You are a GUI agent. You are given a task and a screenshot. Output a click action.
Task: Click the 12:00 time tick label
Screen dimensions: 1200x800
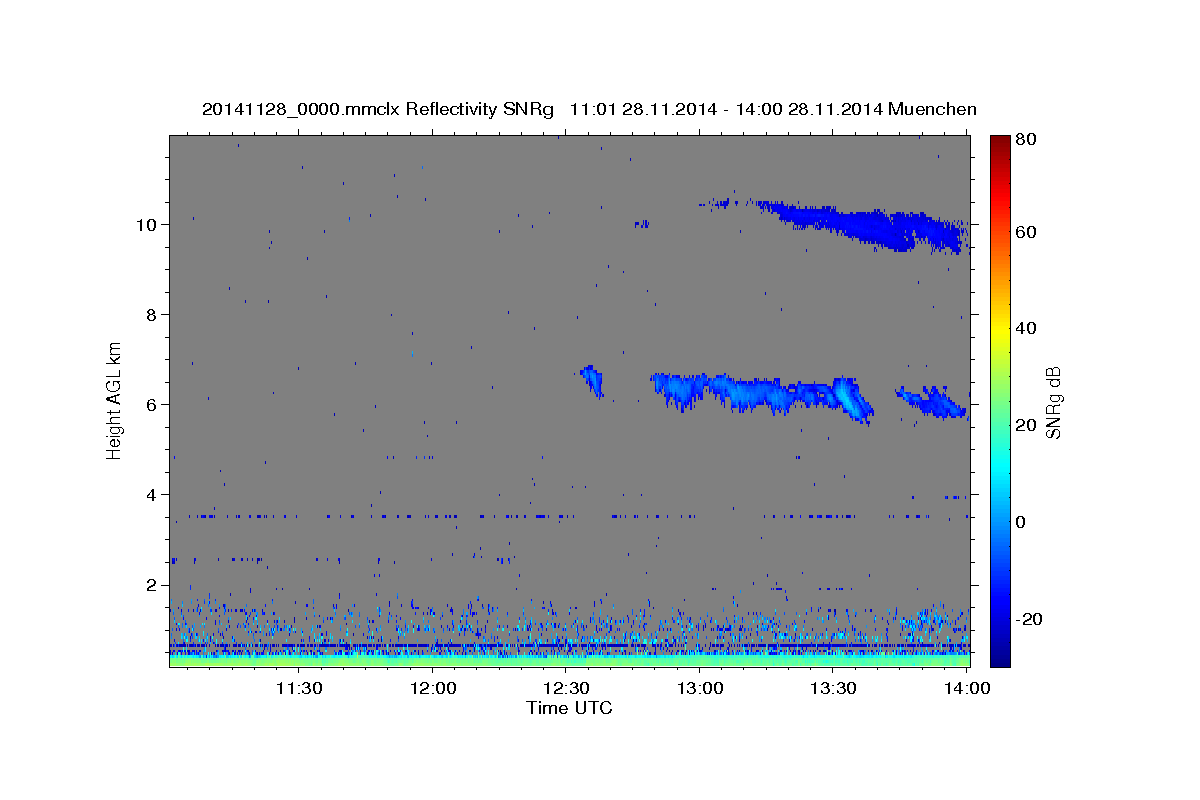(434, 688)
